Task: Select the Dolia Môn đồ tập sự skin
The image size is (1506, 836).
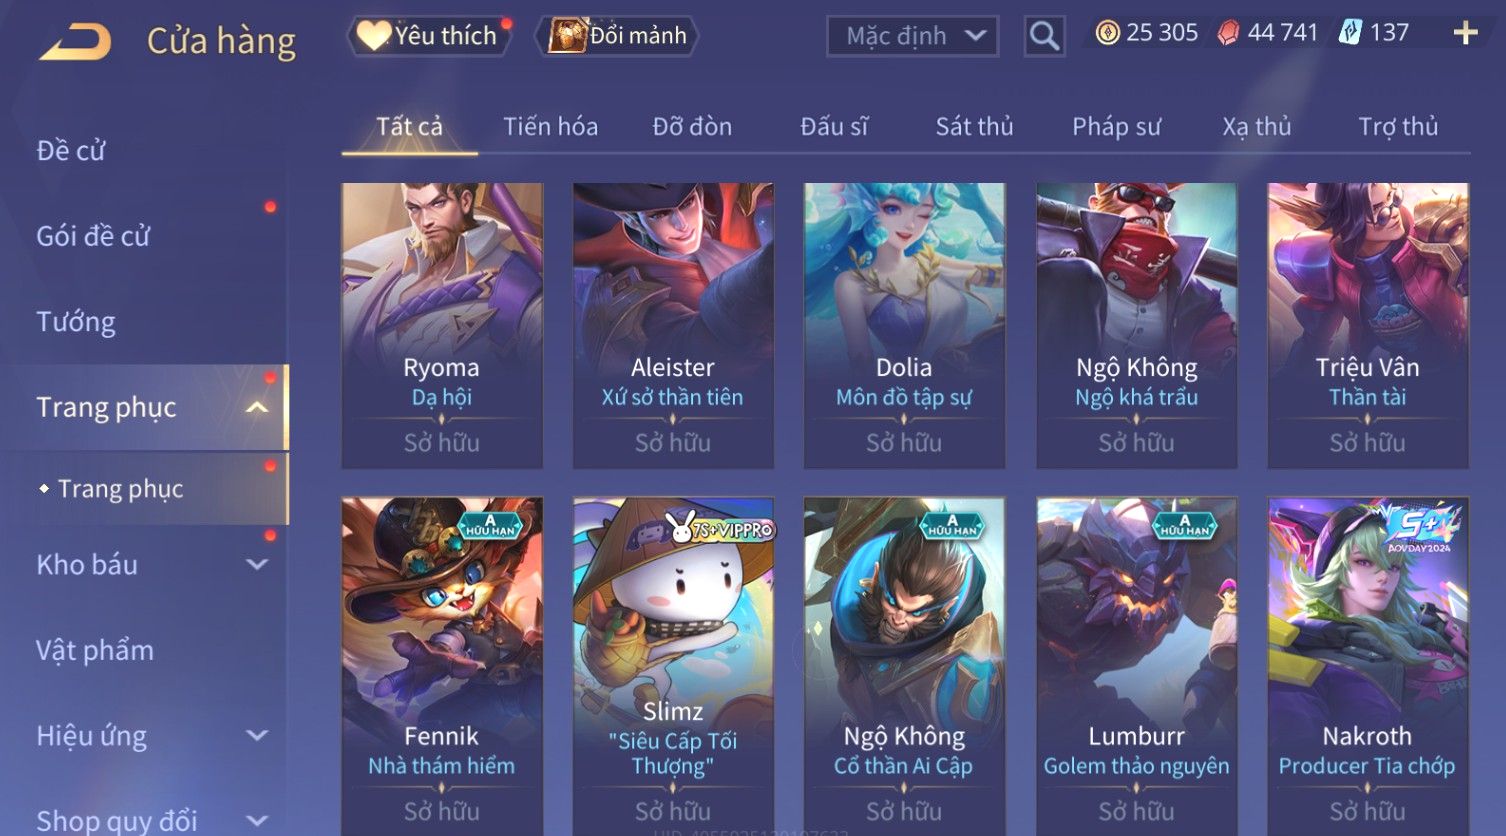Action: [x=904, y=325]
